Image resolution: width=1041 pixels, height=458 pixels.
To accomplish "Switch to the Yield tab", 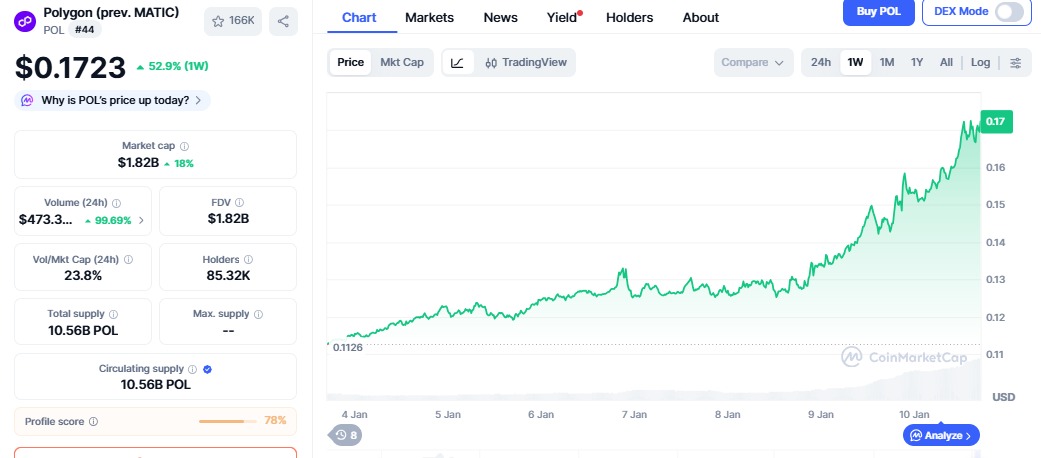I will (562, 17).
